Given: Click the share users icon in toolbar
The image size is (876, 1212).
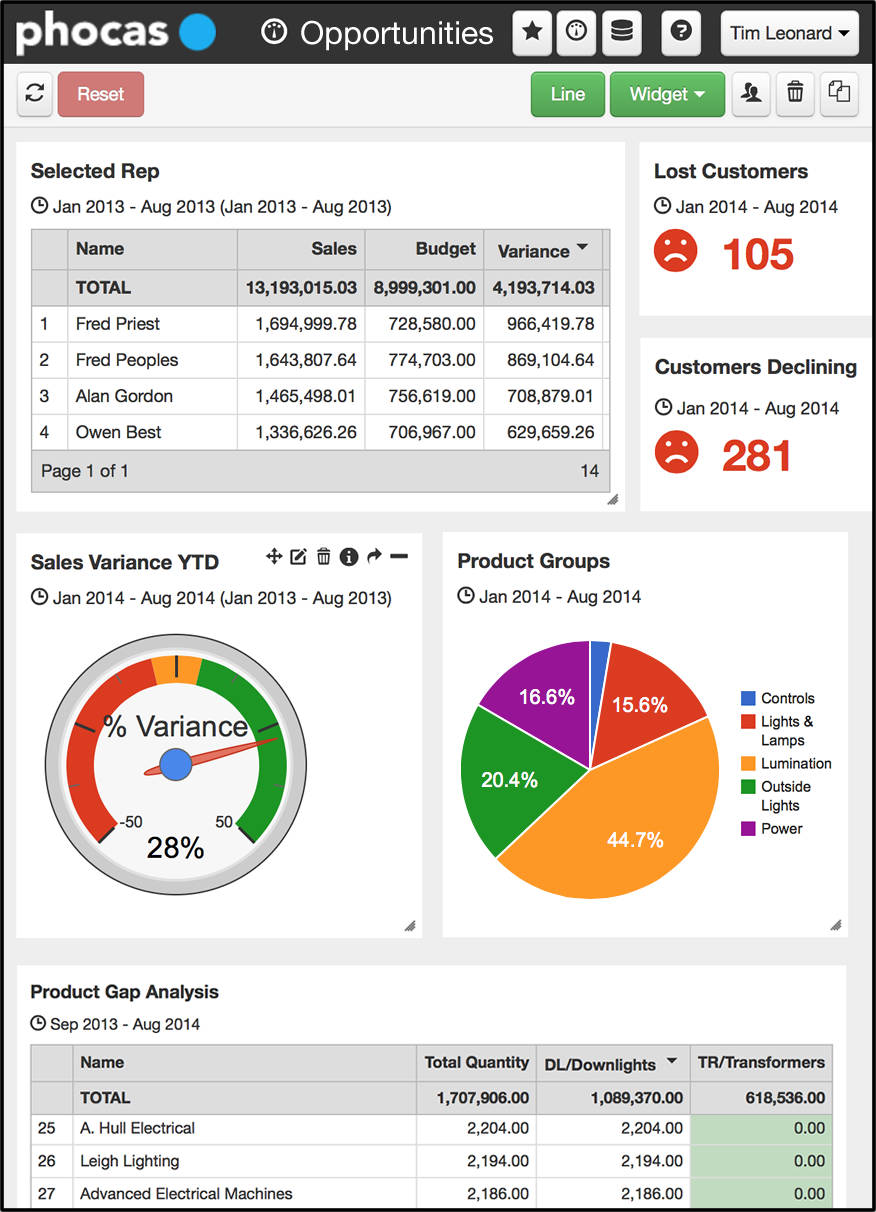Looking at the screenshot, I should (751, 94).
